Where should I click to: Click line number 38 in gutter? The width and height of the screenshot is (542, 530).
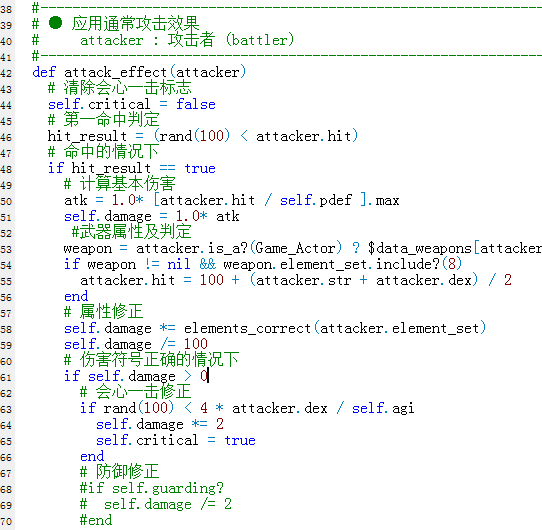6,10
